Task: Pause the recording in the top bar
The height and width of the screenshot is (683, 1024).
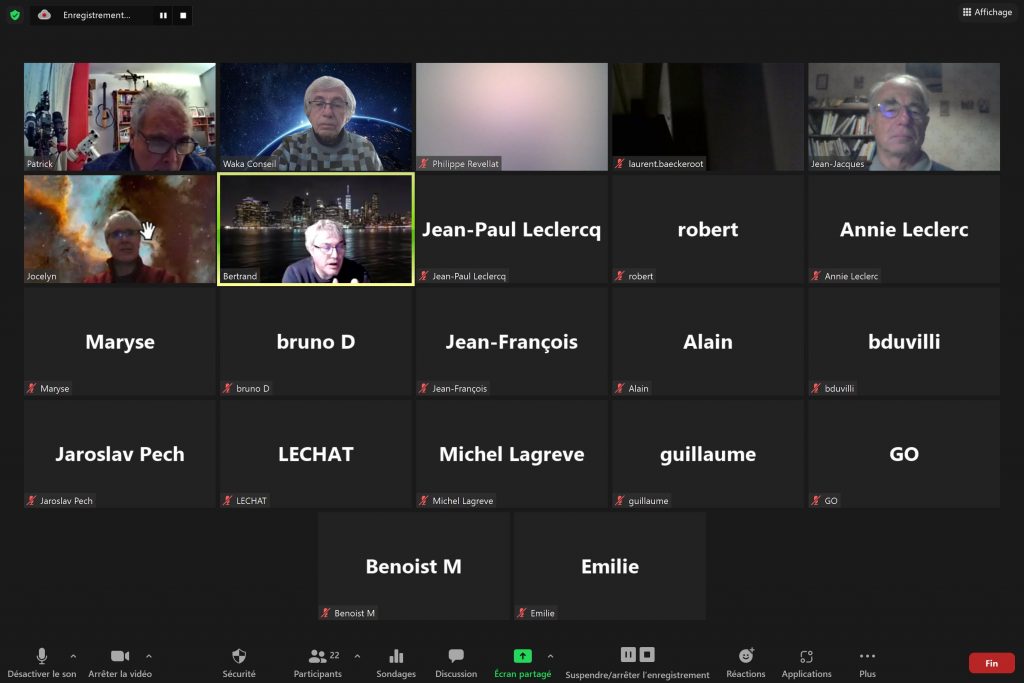Action: pos(163,15)
